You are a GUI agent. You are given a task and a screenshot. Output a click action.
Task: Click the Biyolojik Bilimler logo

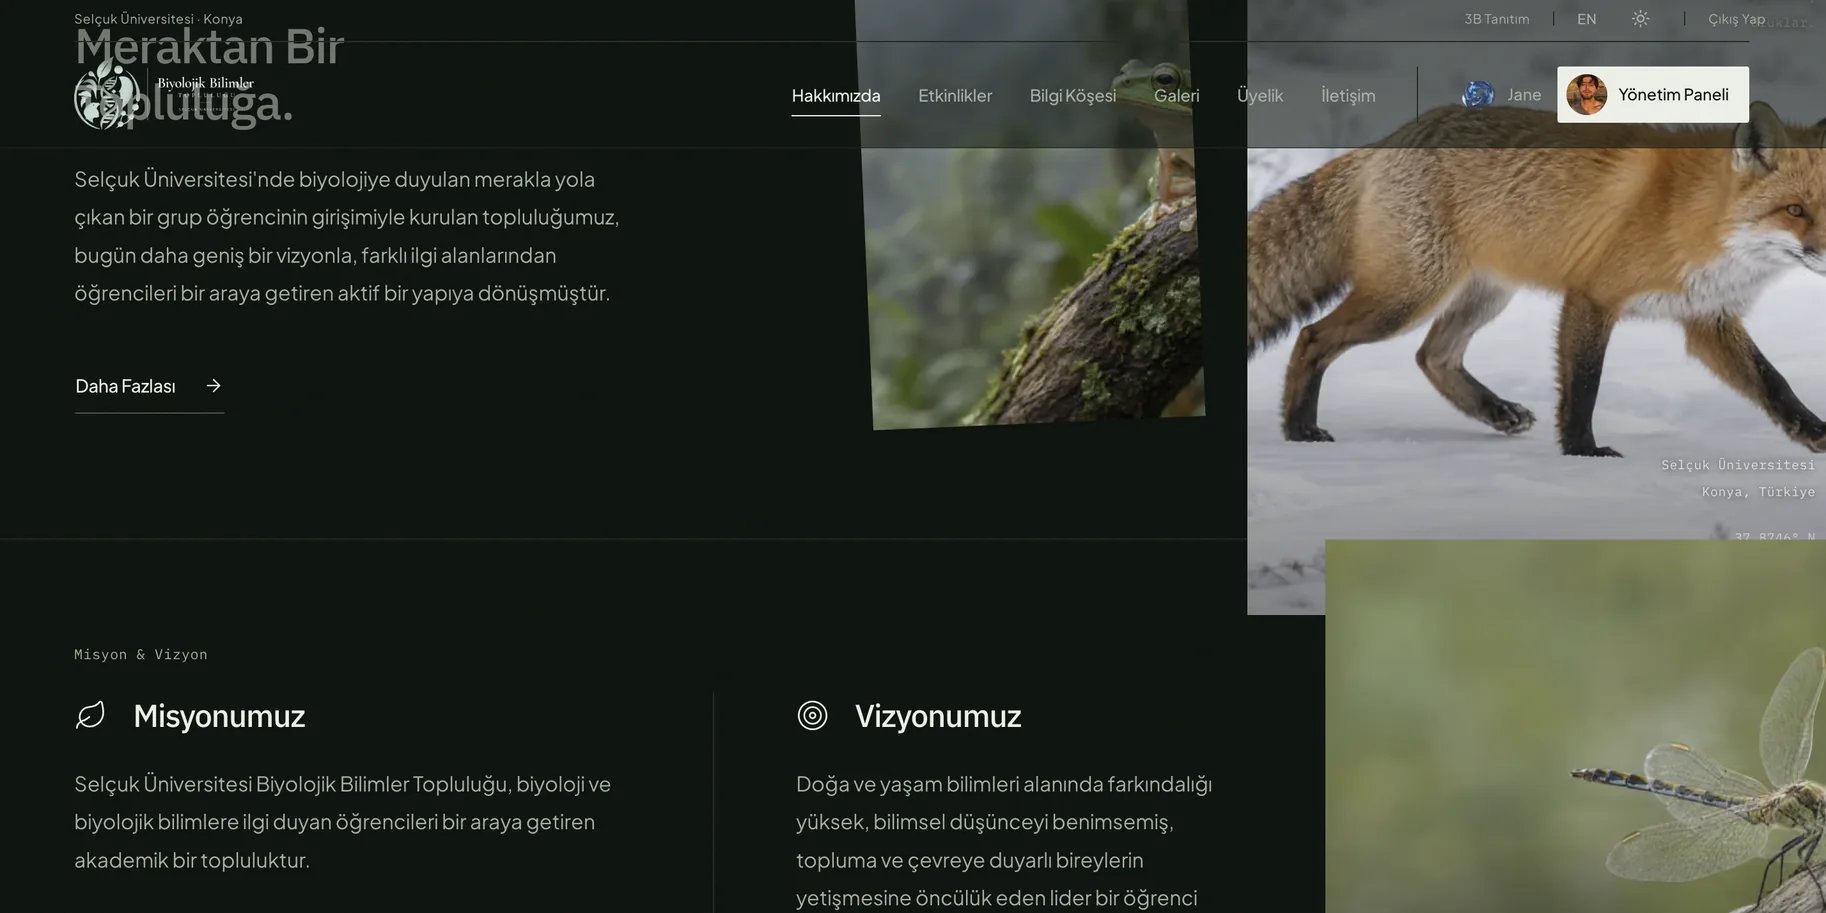(x=165, y=93)
